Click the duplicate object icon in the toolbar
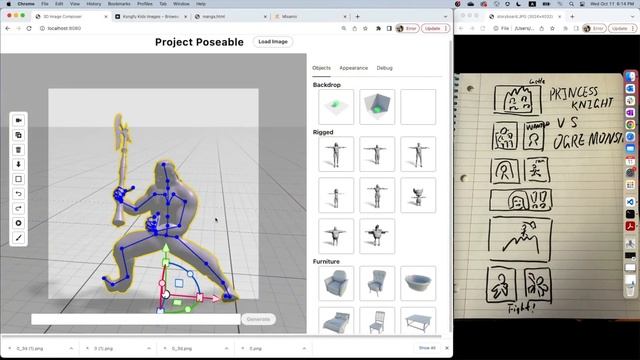 point(18,135)
